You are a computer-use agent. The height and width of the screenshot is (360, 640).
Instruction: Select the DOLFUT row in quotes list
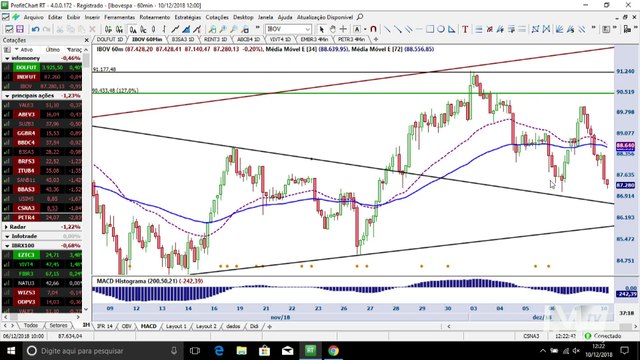[42, 67]
